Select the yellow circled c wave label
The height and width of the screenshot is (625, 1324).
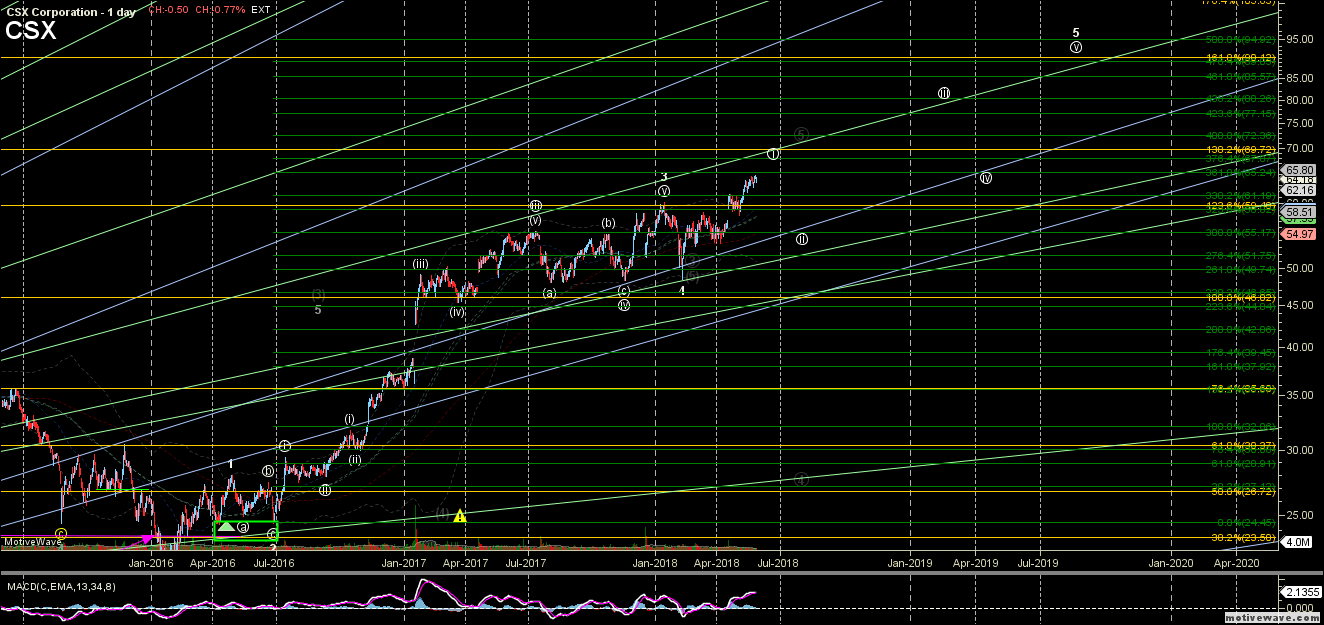(62, 534)
